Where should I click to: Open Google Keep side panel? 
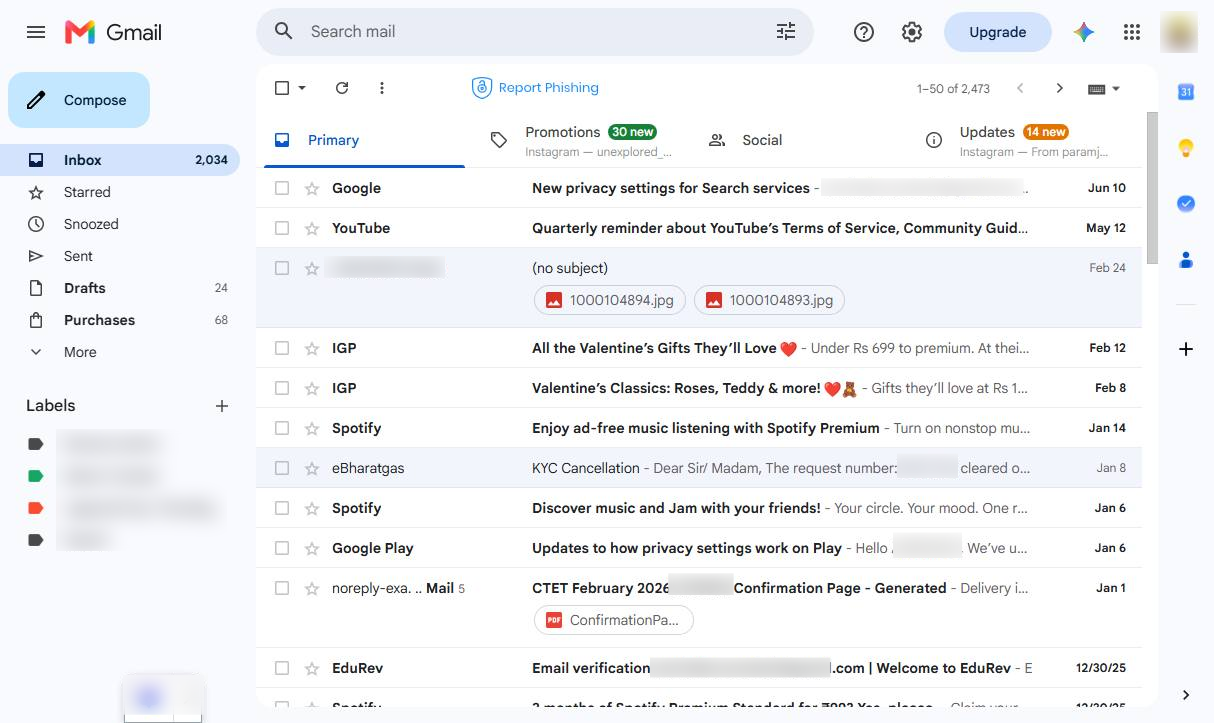pos(1186,148)
